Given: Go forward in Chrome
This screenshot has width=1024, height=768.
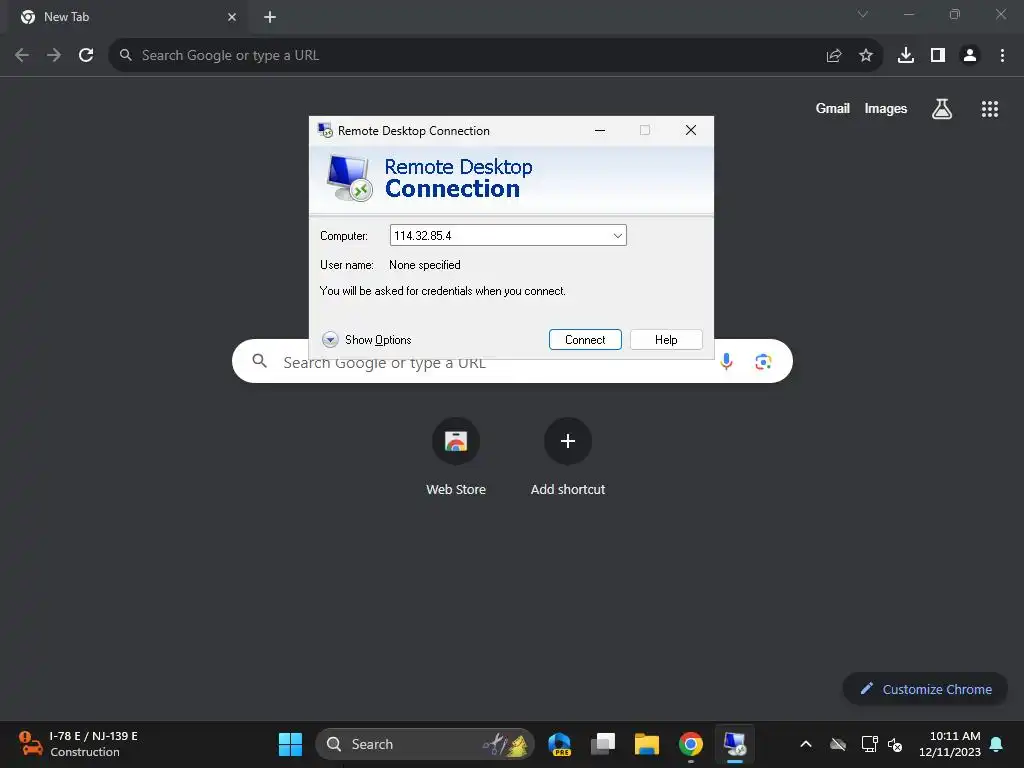Looking at the screenshot, I should 54,56.
